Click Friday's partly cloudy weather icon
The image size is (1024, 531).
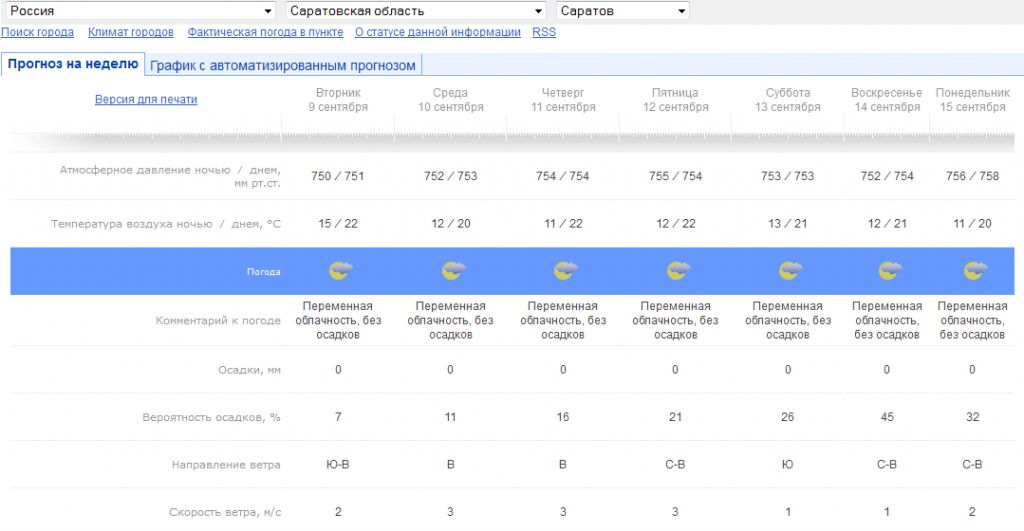[x=679, y=271]
